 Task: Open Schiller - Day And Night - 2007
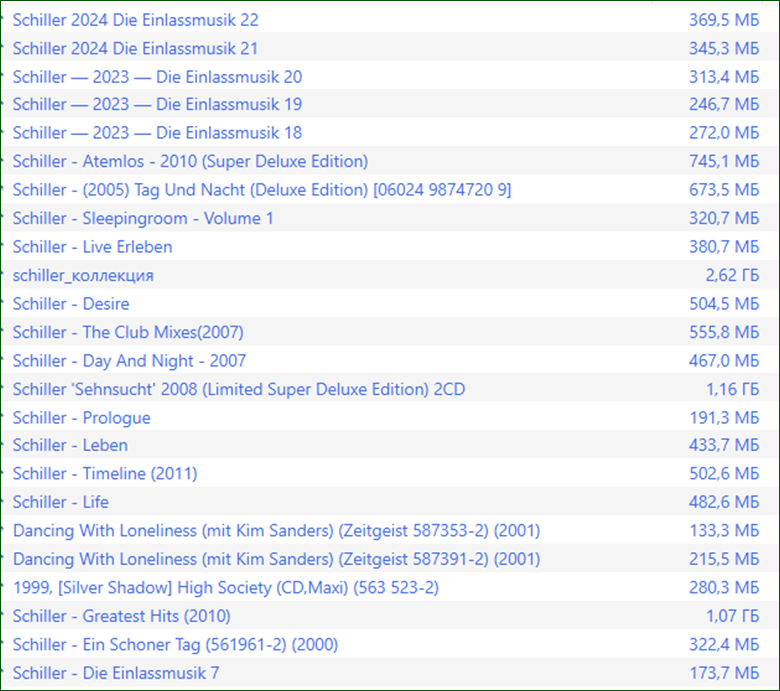[129, 361]
